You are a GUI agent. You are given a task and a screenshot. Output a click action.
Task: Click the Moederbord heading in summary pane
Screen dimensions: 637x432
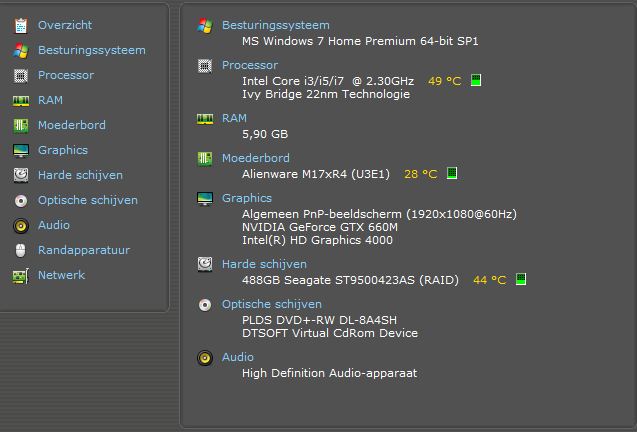256,158
